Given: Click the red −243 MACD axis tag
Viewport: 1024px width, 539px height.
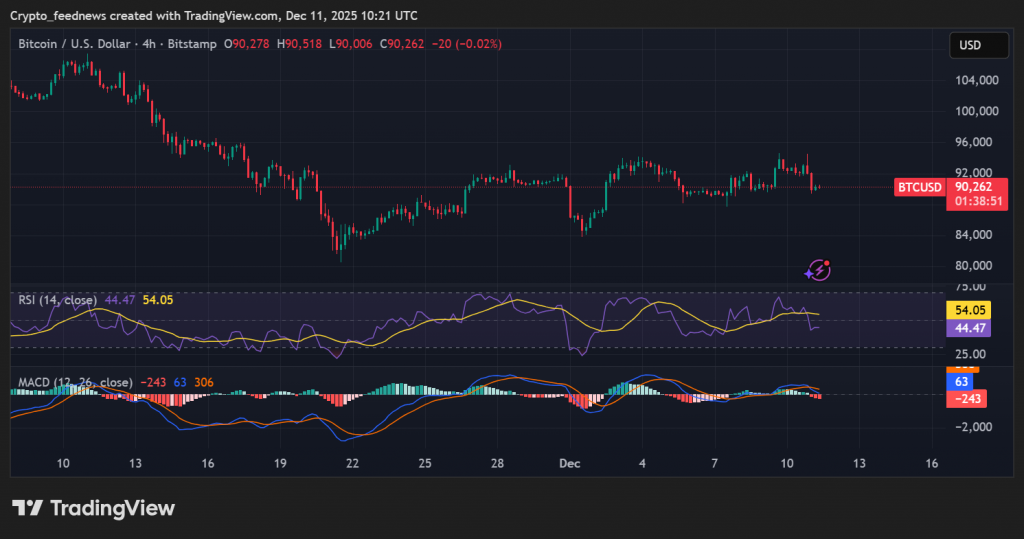Looking at the screenshot, I should tap(967, 399).
